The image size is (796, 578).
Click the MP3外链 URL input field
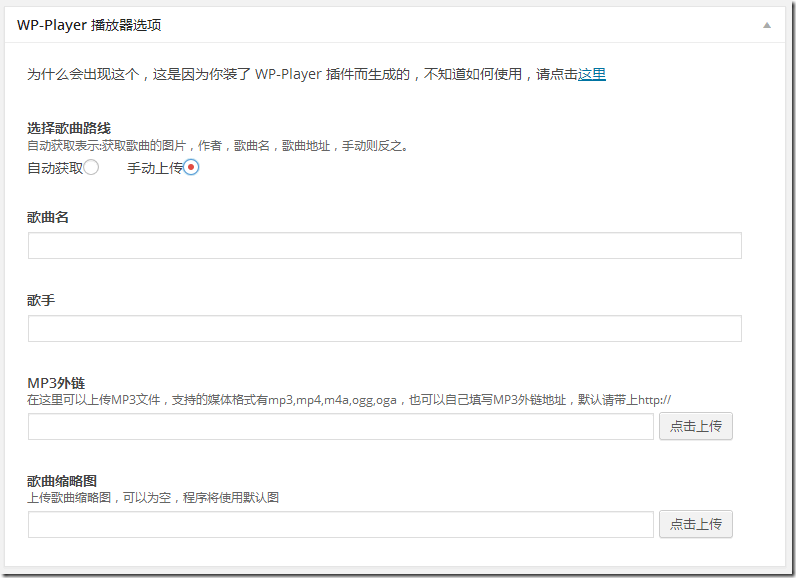[x=341, y=426]
